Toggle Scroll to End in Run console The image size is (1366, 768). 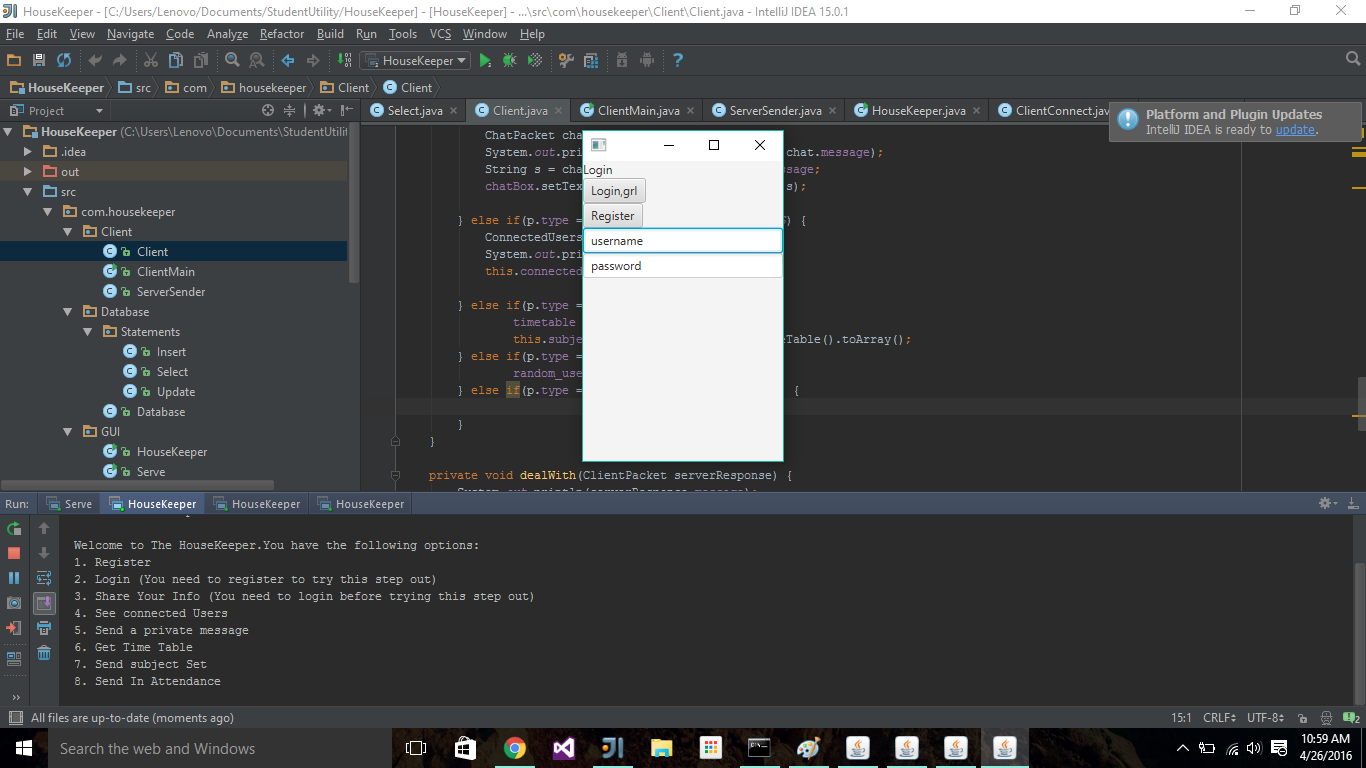coord(44,603)
